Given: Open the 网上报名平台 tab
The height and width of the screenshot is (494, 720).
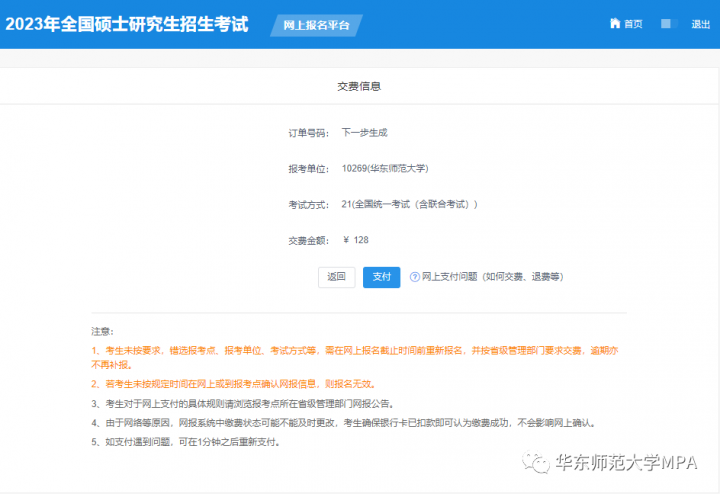Looking at the screenshot, I should click(316, 25).
